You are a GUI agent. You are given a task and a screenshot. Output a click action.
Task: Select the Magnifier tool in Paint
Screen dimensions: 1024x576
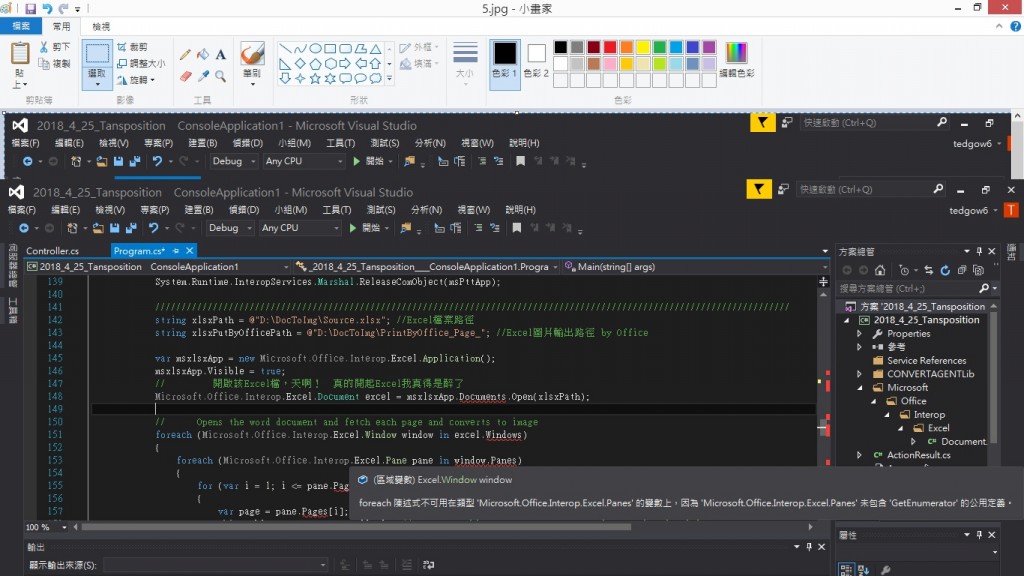click(x=221, y=76)
